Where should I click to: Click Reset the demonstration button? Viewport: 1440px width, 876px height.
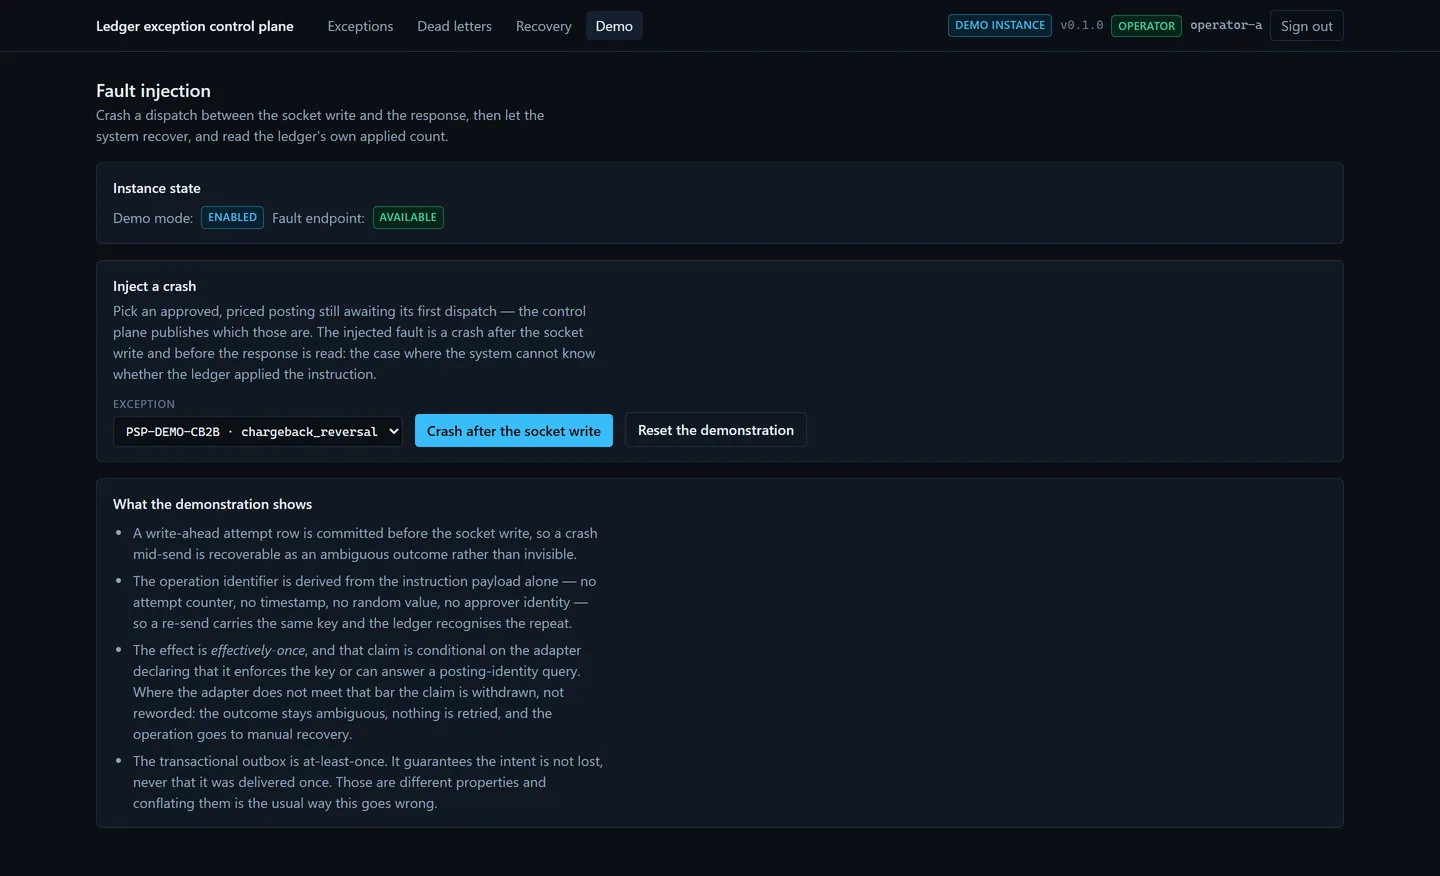[716, 430]
